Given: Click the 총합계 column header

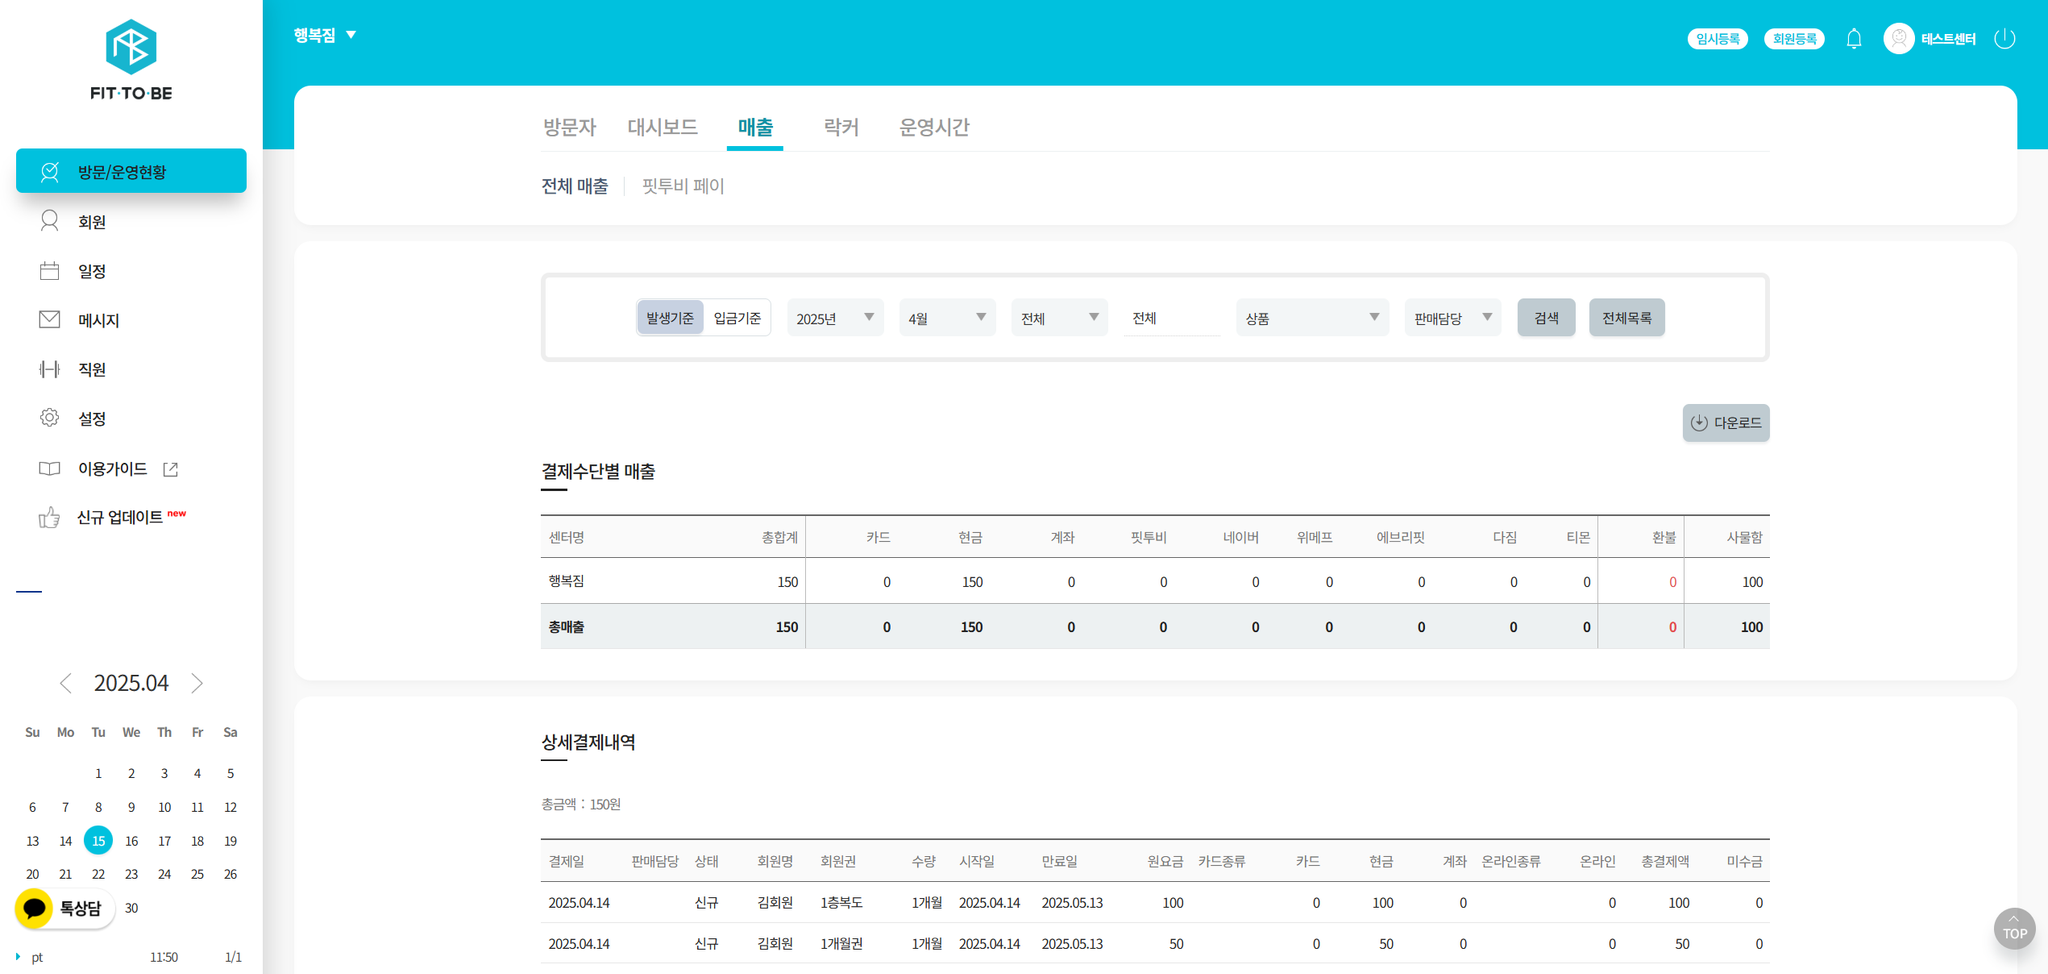Looking at the screenshot, I should 780,538.
